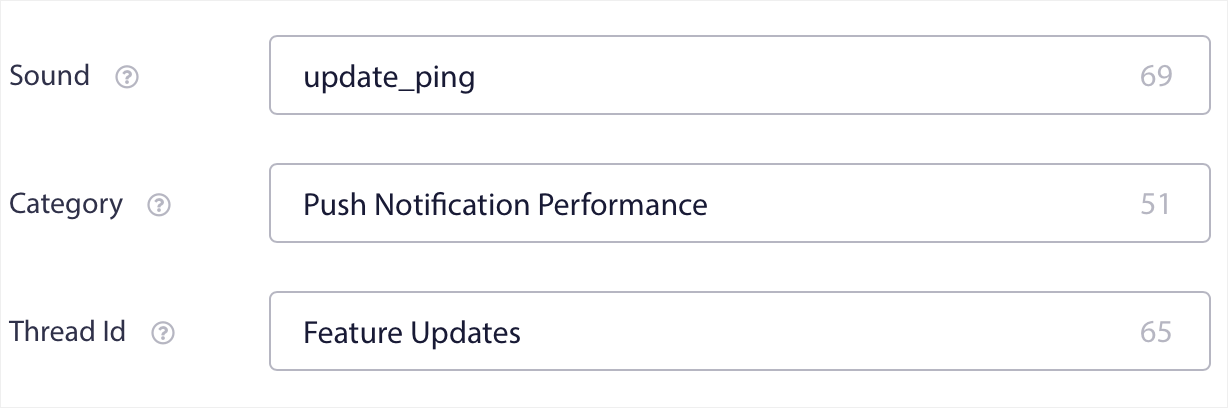Click the word Feature in Thread Id

pos(353,332)
